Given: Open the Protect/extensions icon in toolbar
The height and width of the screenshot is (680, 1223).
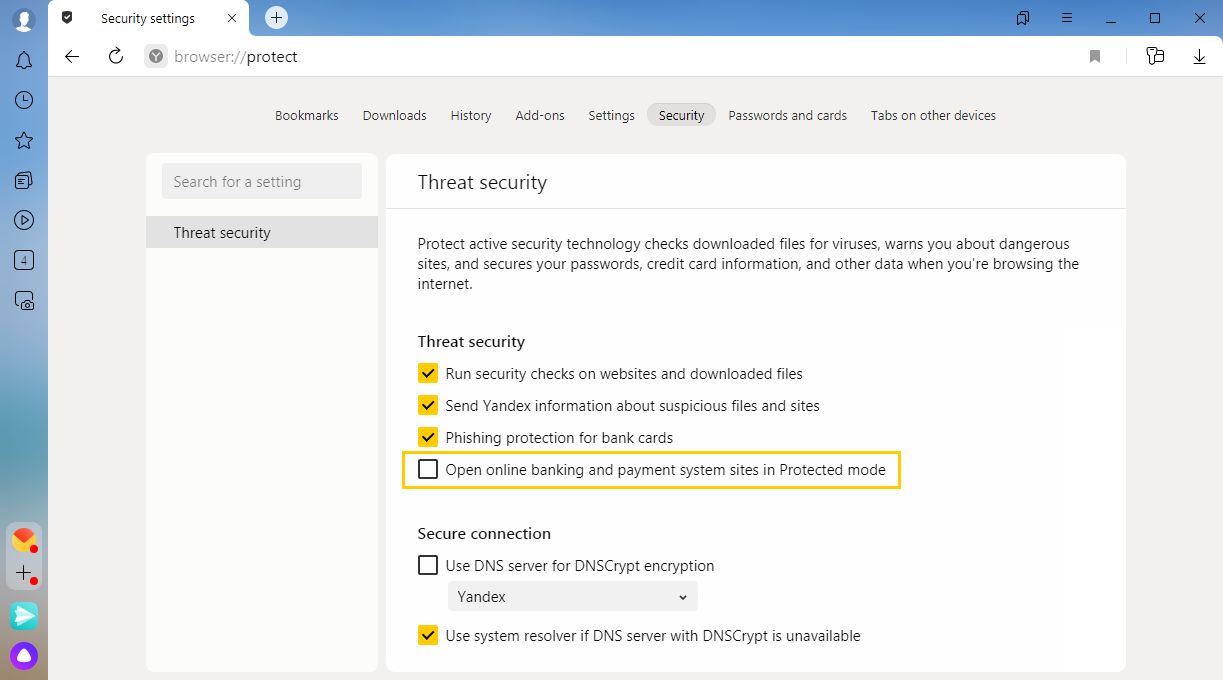Looking at the screenshot, I should (x=1155, y=57).
